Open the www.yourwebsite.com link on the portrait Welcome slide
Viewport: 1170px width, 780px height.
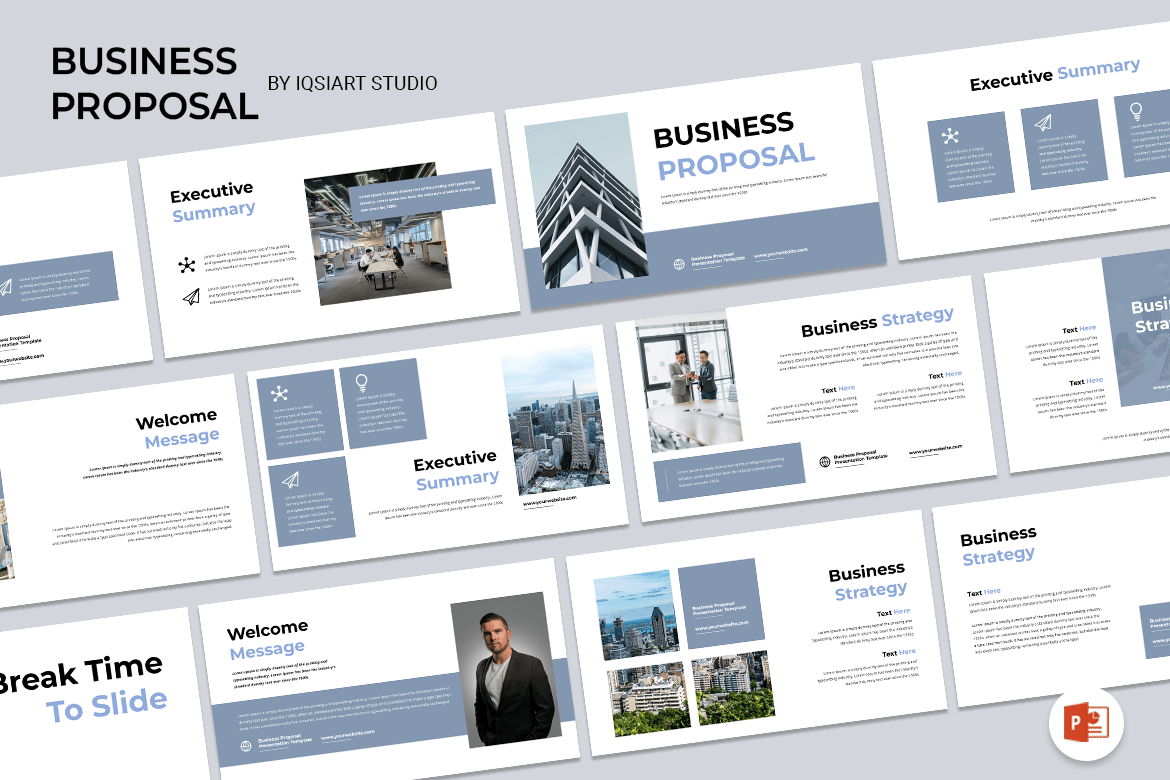pos(348,734)
